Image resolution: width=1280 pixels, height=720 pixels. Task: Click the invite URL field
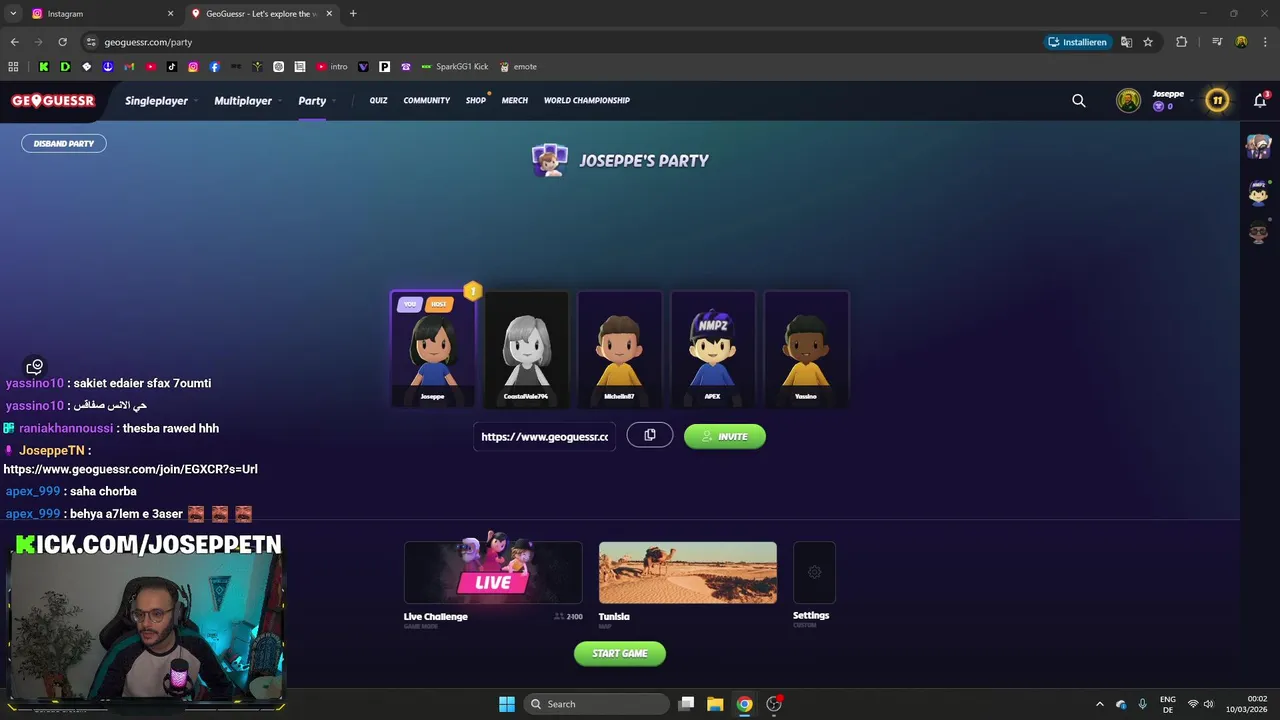[x=545, y=436]
